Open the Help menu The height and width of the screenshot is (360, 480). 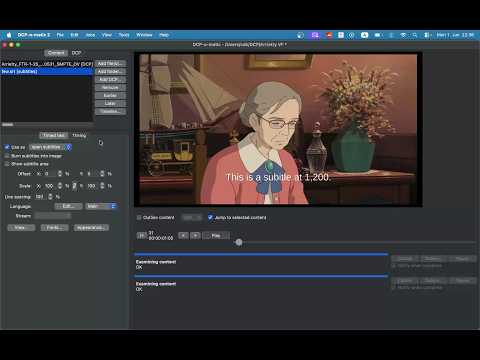tap(164, 35)
